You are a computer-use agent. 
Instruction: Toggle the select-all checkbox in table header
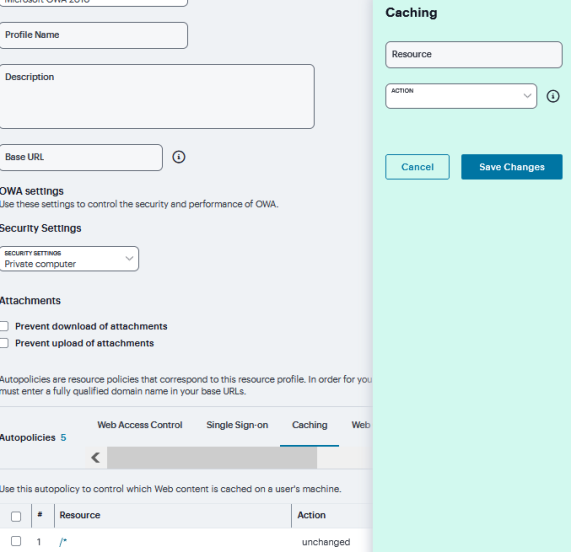tap(16, 516)
